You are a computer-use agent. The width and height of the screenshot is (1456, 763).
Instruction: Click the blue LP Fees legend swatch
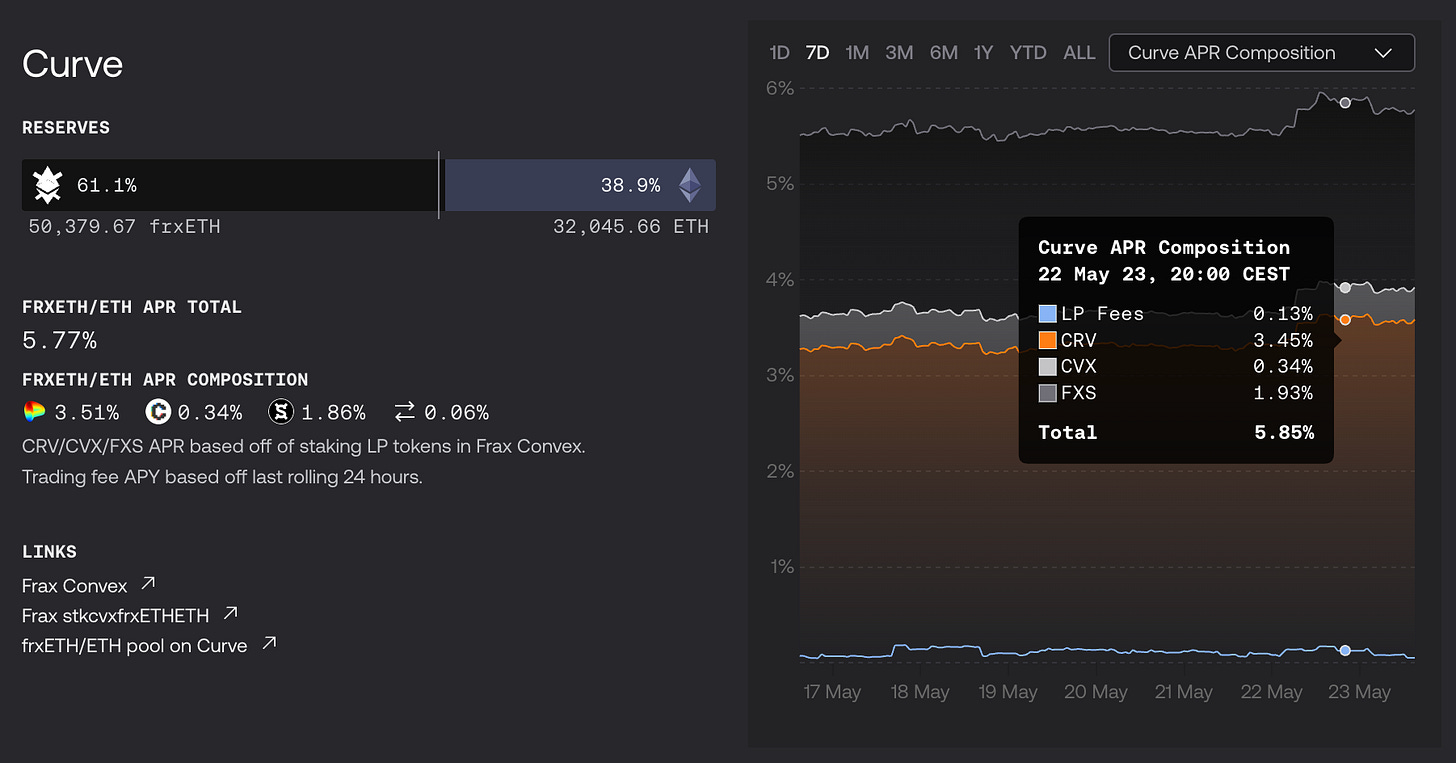tap(1047, 314)
